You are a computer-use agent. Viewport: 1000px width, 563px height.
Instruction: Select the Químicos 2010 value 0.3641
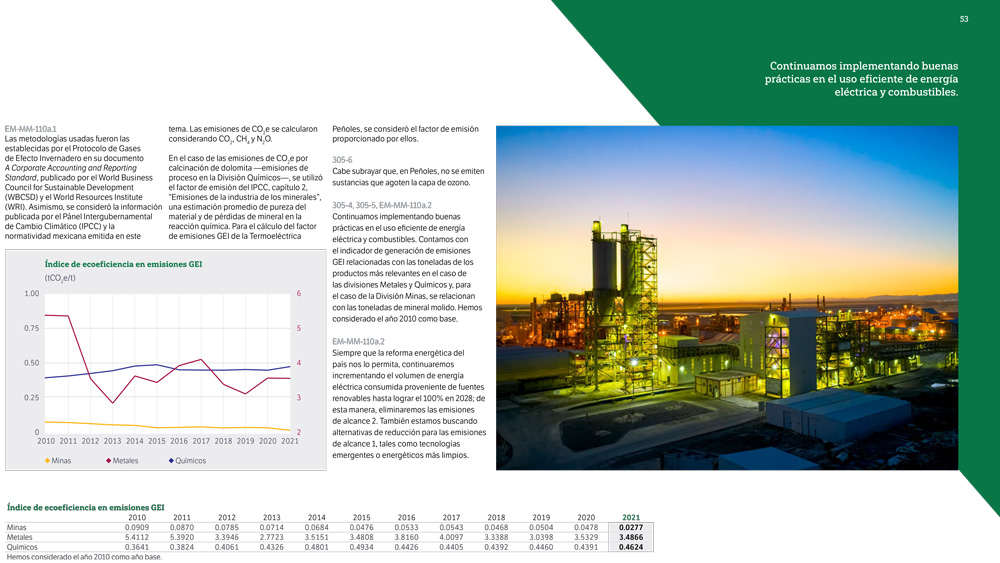click(137, 547)
